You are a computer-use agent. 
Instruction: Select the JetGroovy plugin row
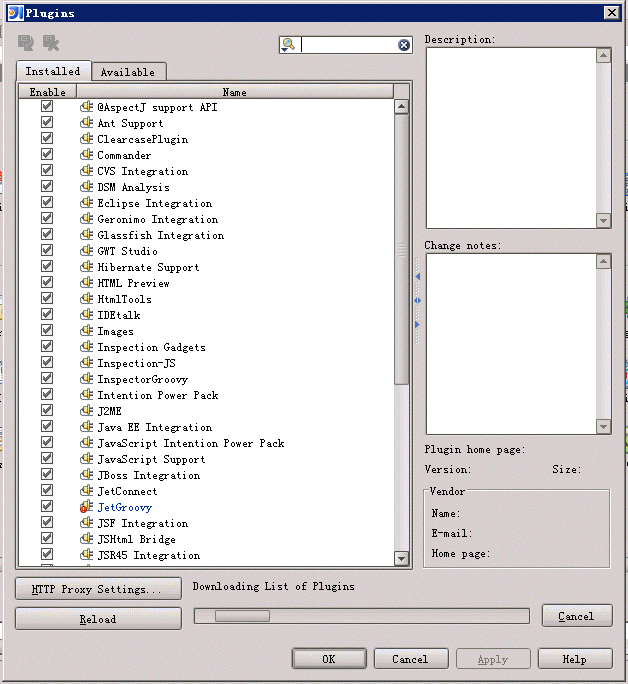[x=206, y=507]
